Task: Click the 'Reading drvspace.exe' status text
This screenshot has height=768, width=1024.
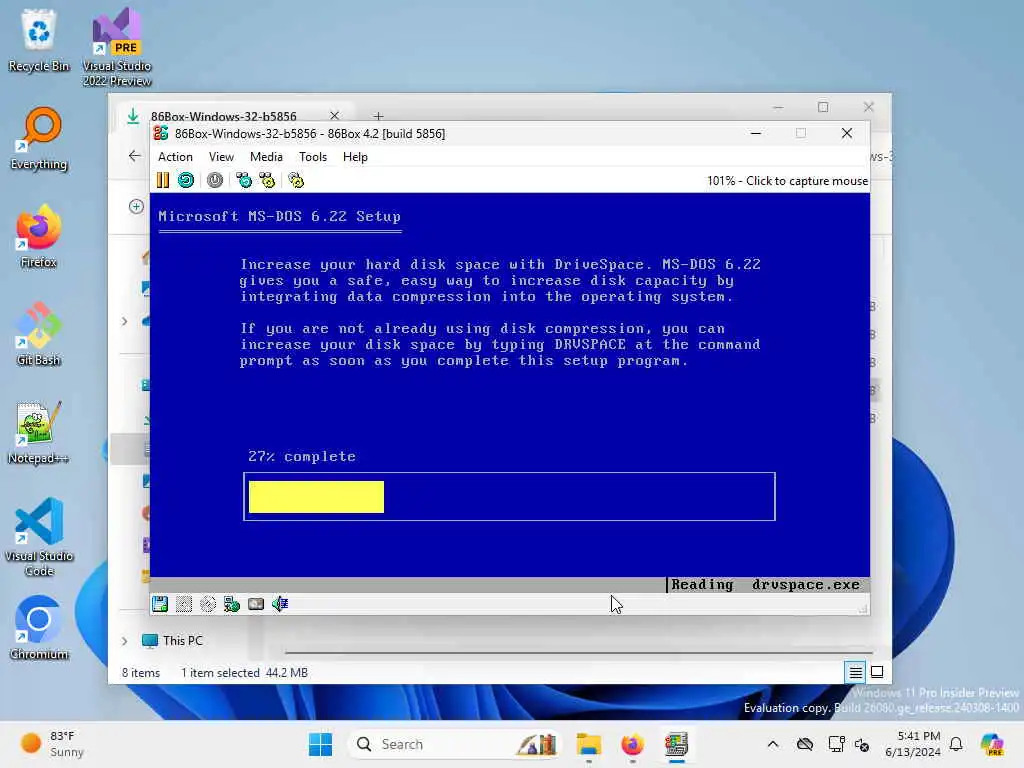Action: [765, 584]
